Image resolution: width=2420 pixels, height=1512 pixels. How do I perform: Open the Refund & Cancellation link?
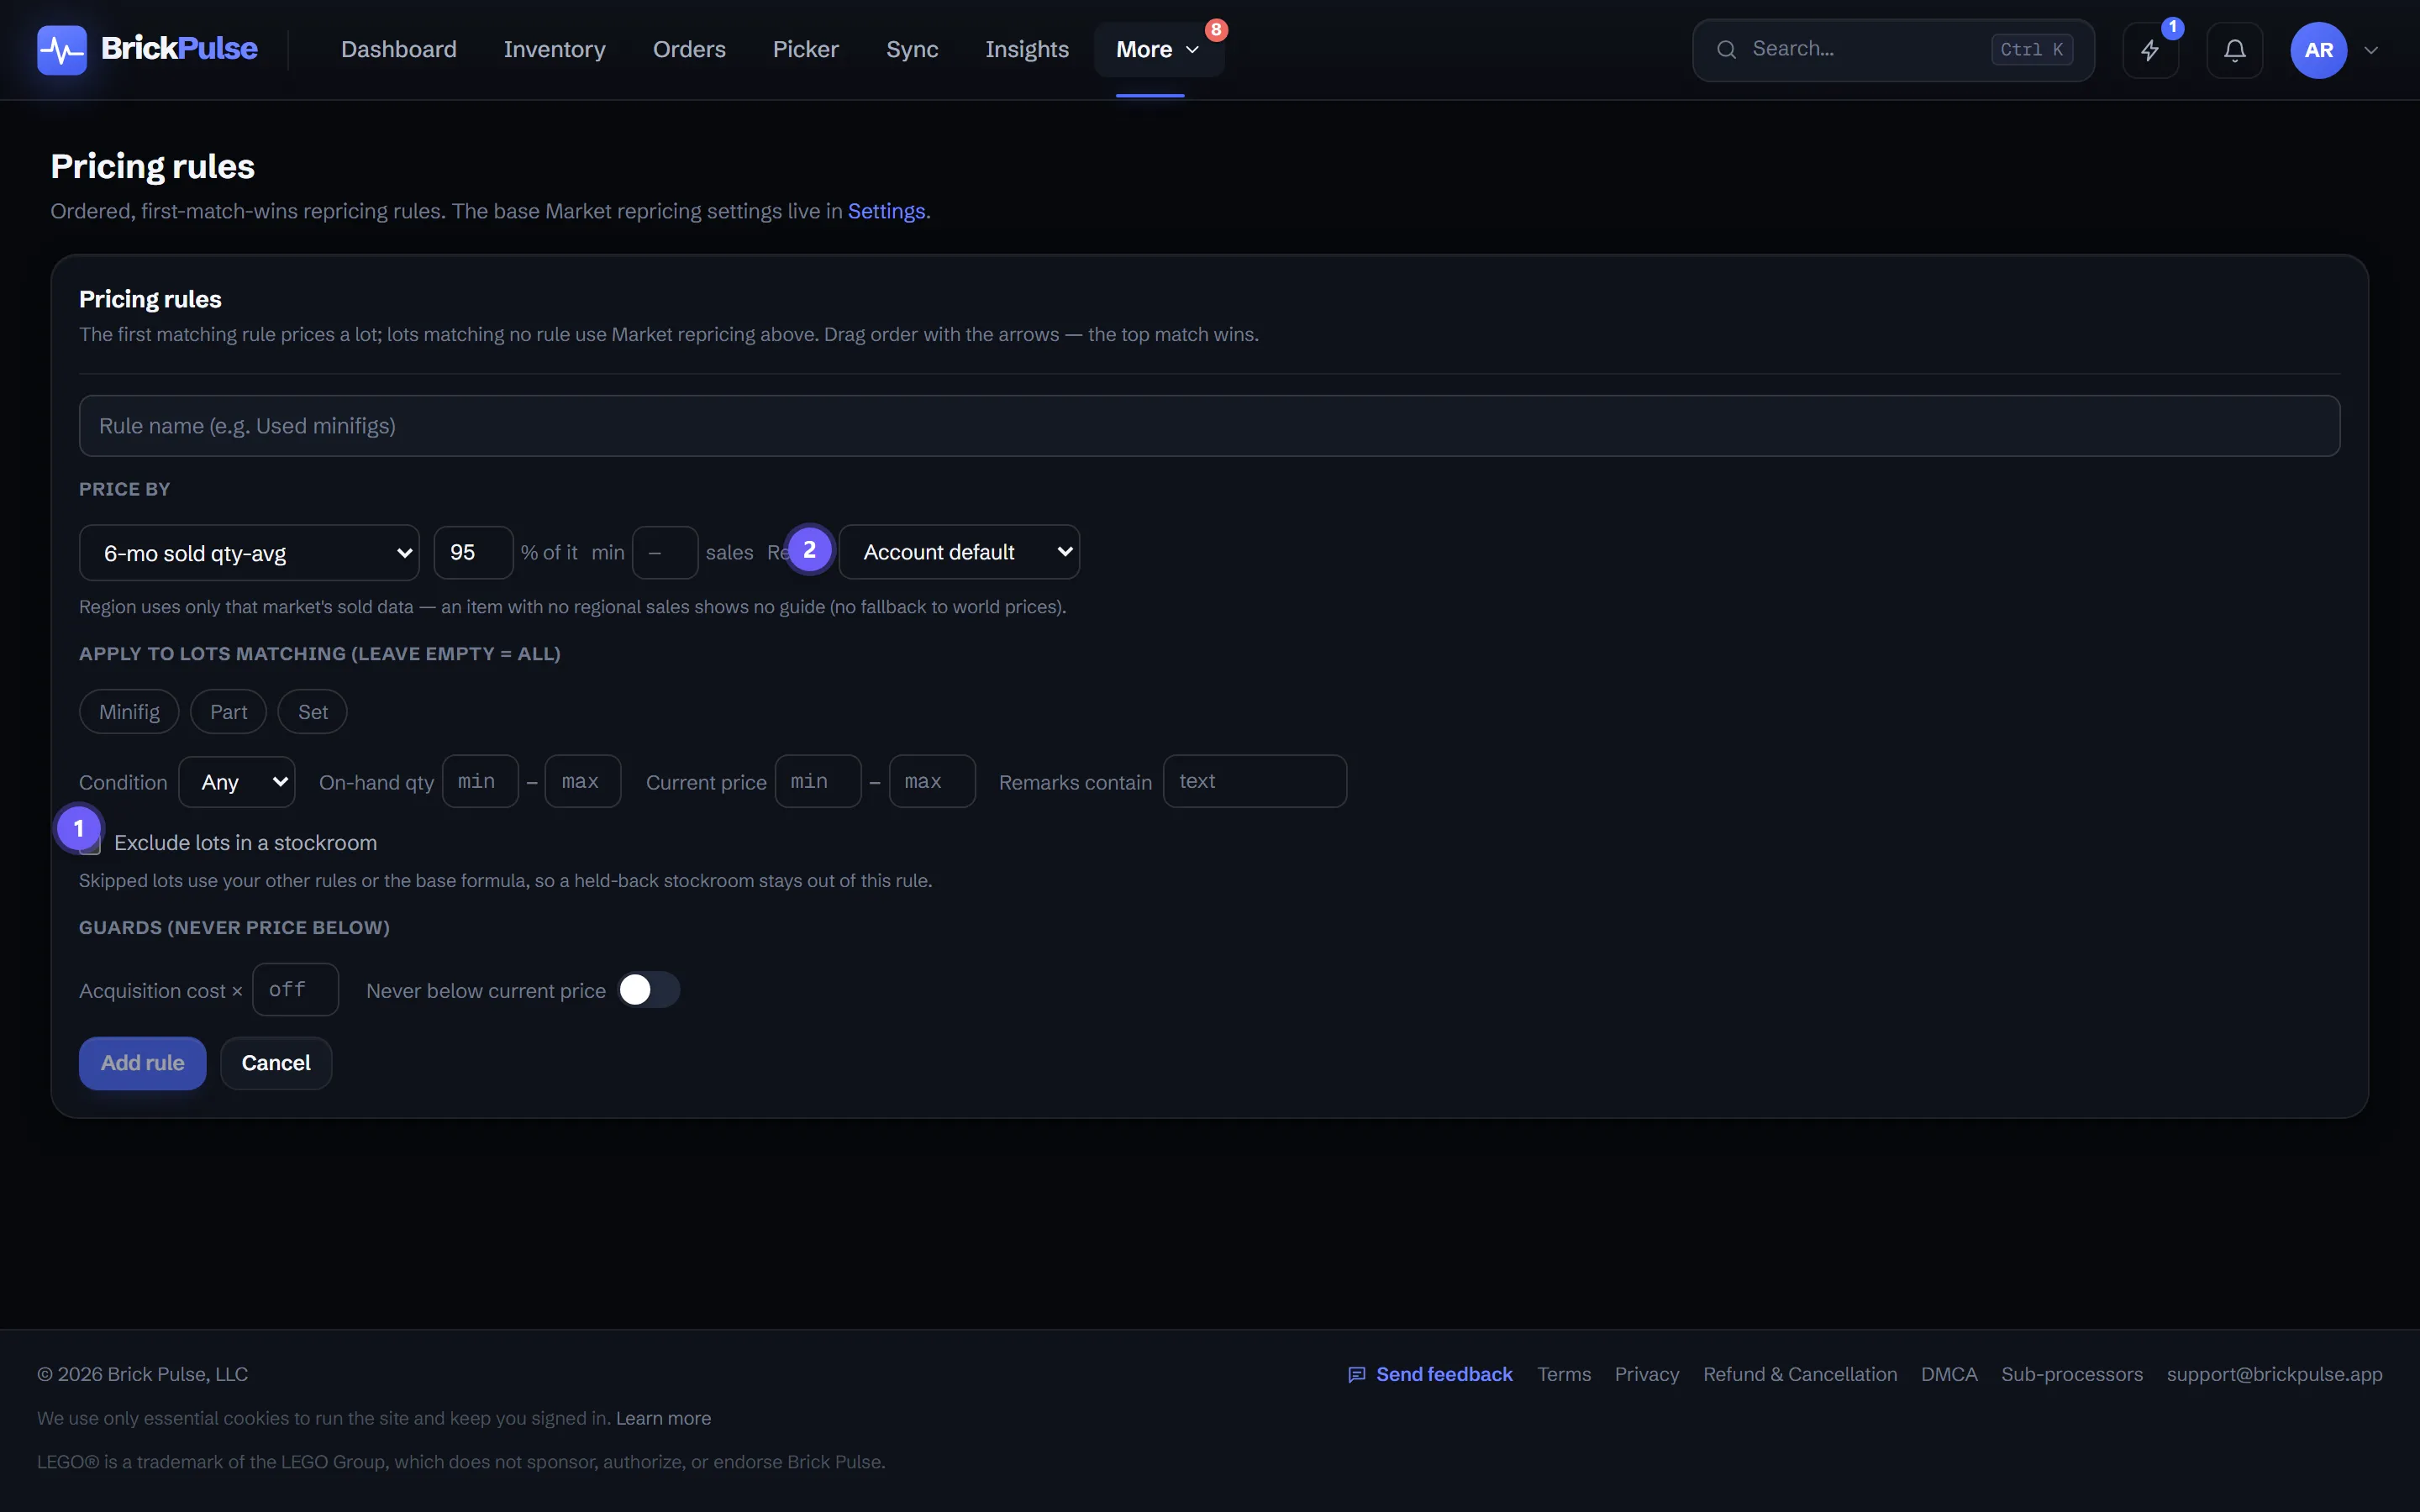pos(1800,1375)
